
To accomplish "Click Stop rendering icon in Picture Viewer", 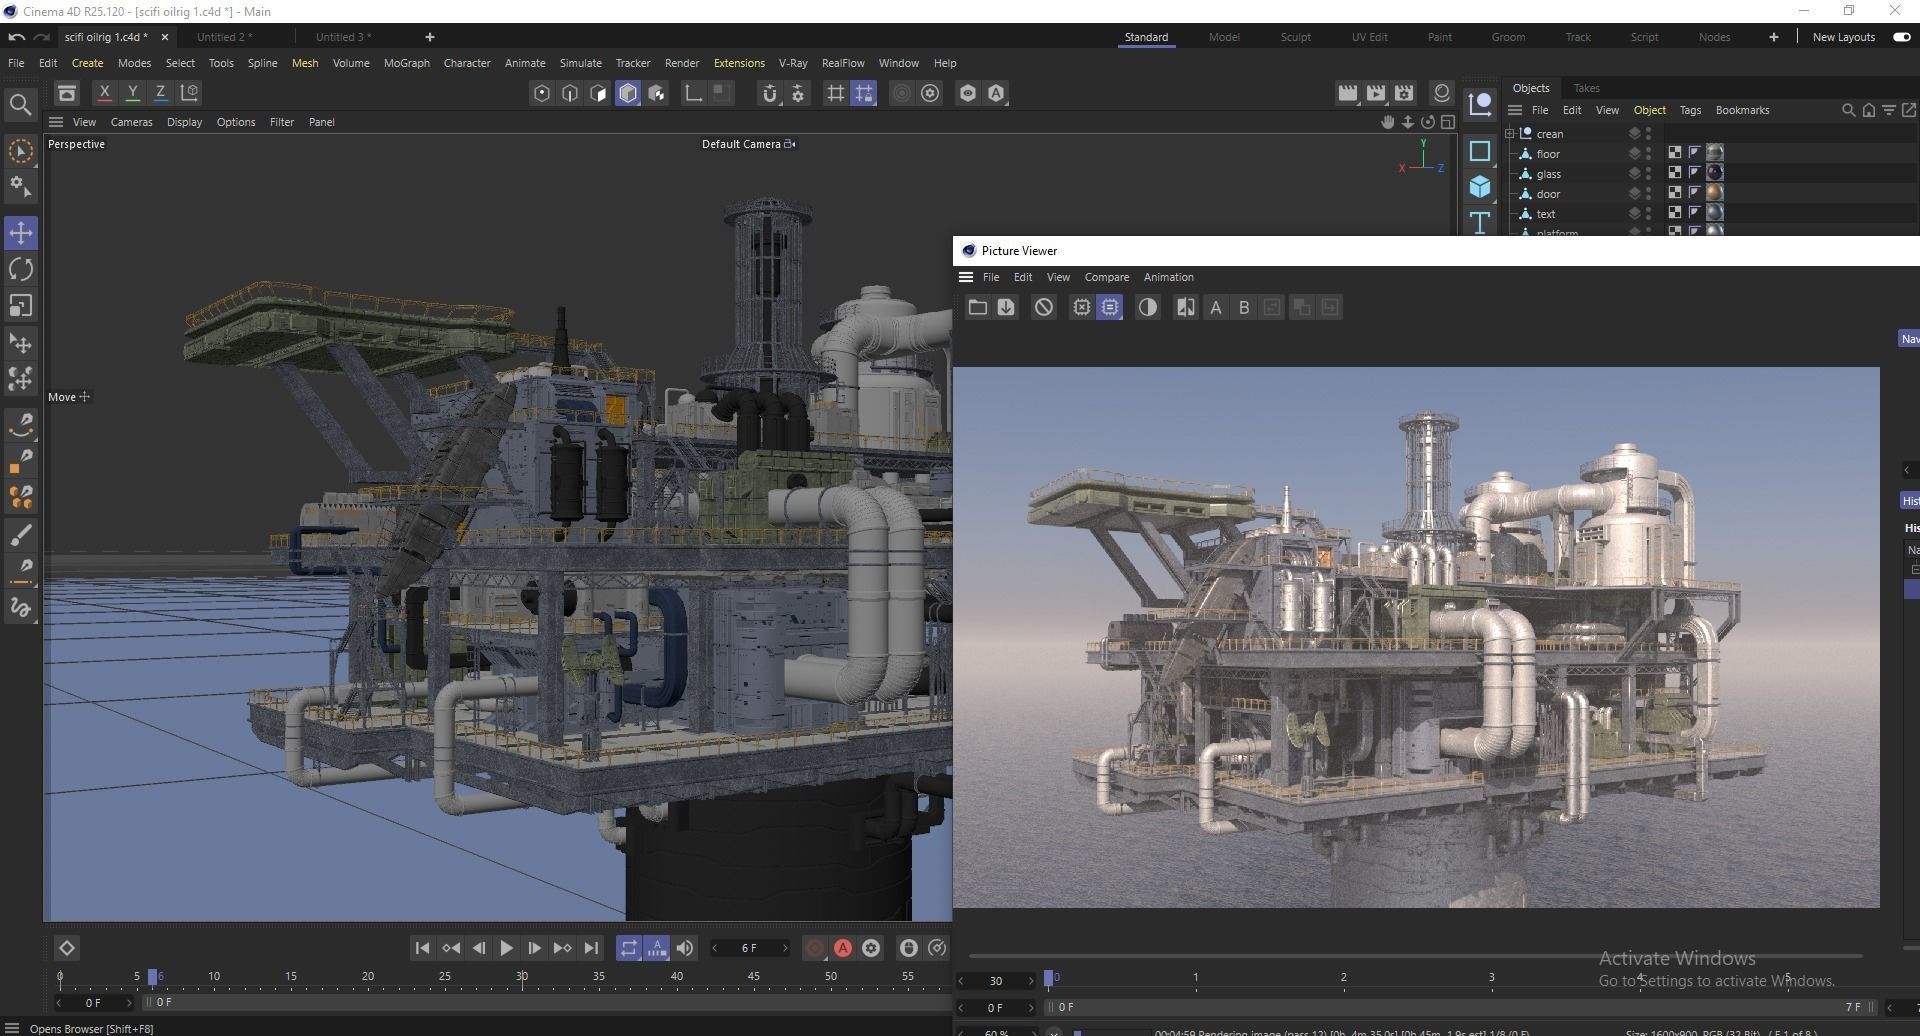I will (x=1044, y=308).
